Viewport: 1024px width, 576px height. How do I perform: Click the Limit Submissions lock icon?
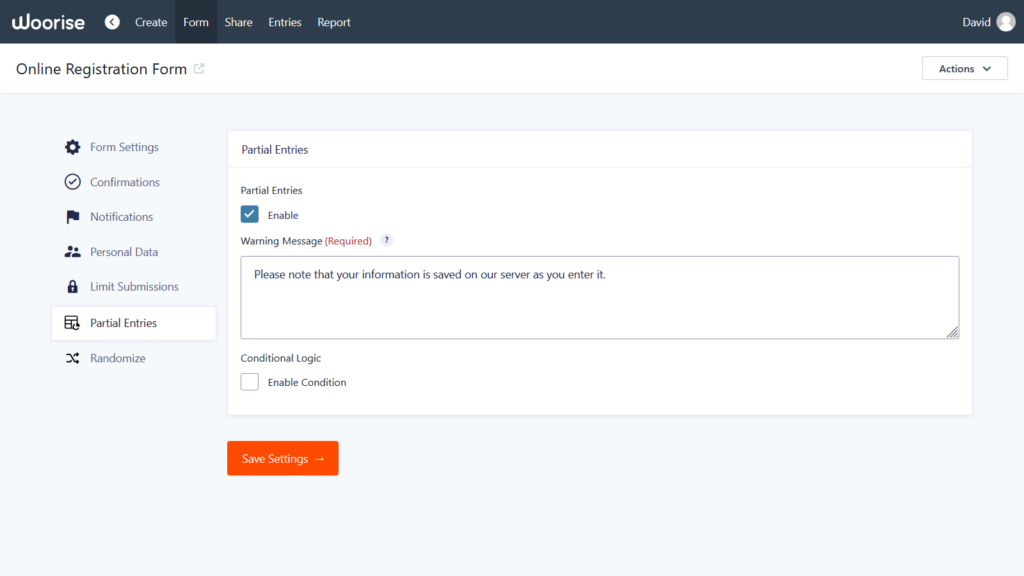pos(72,286)
